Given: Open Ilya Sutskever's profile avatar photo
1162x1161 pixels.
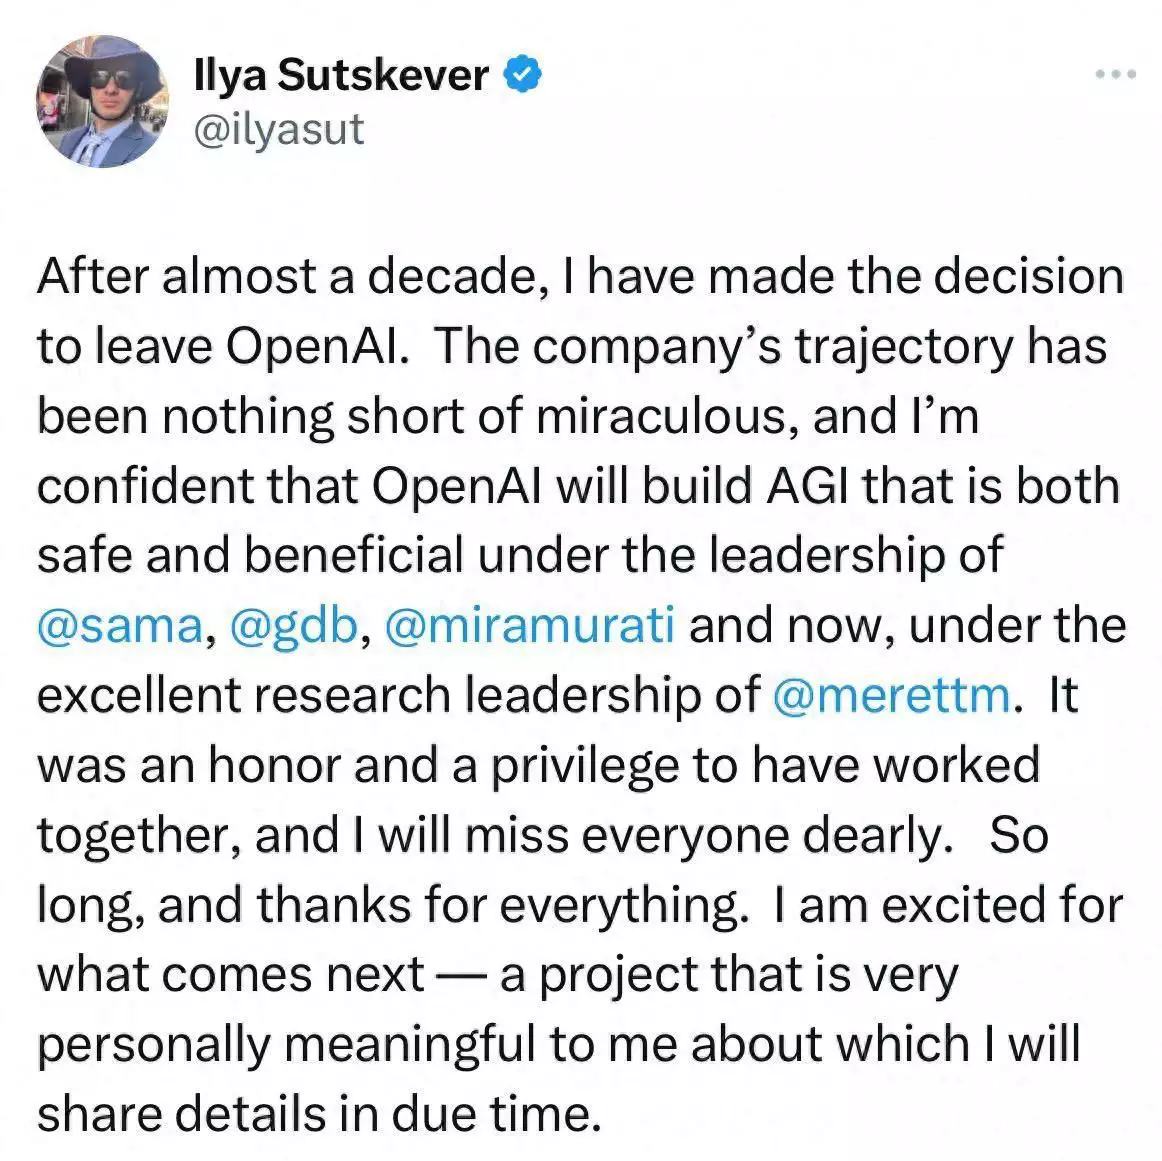Looking at the screenshot, I should tap(102, 103).
